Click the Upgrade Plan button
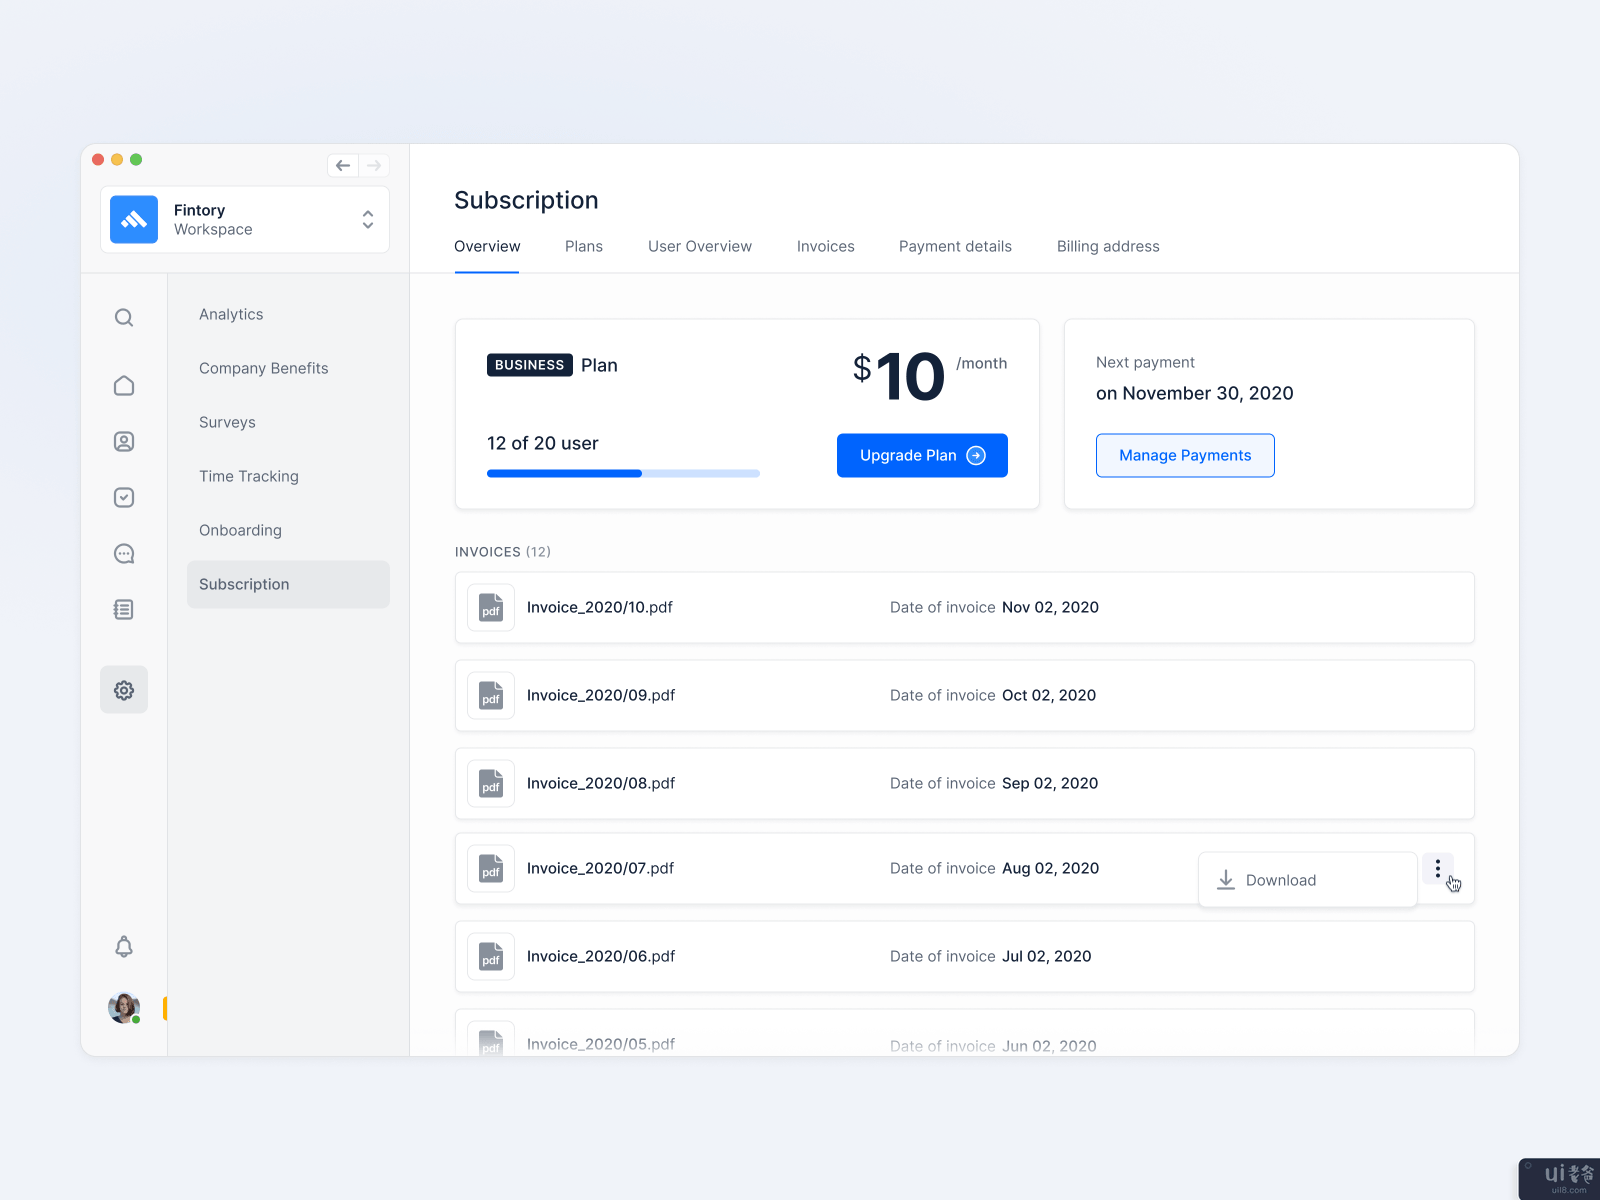 pos(922,456)
